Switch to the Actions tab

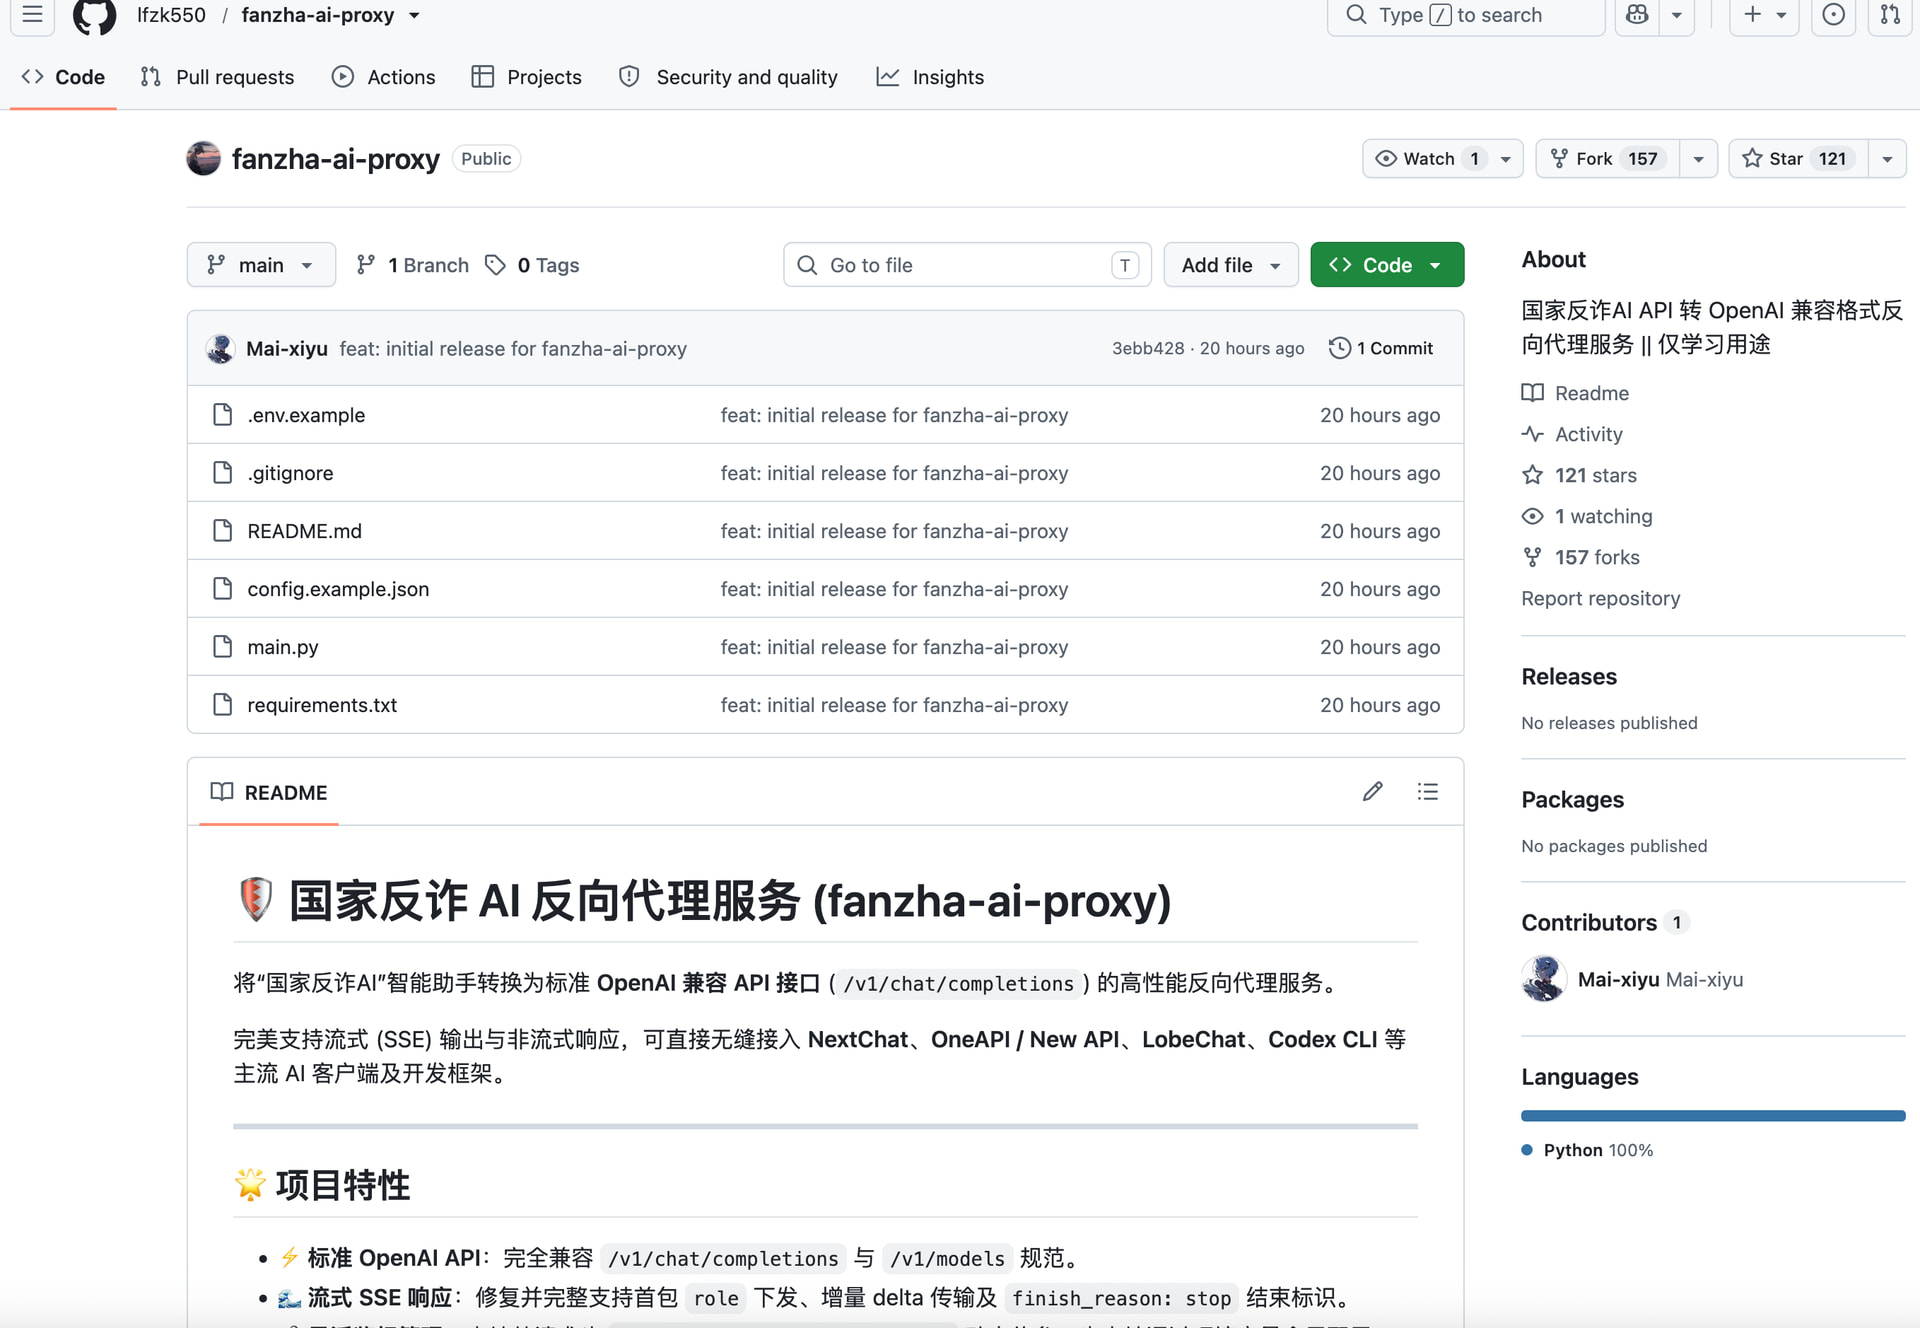point(384,77)
